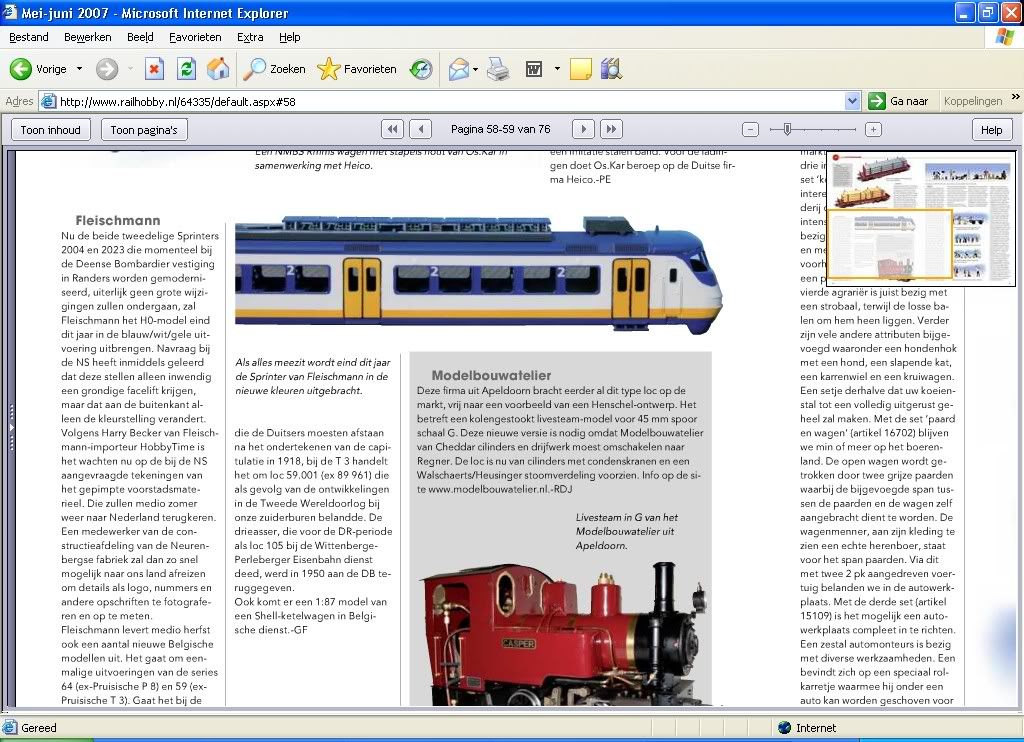1024x742 pixels.
Task: Click the Toon pagina's button
Action: point(144,129)
